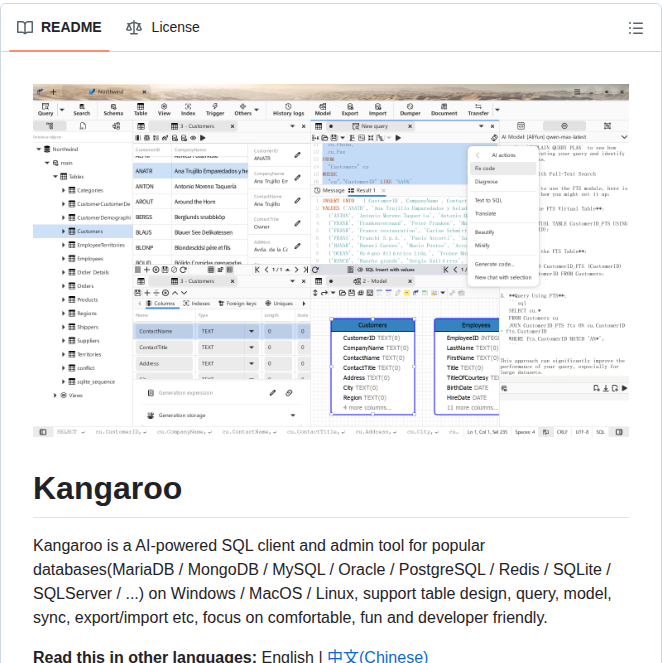Click the new connection plus icon beside Northwind tab
Viewport: 662px width, 663px height.
point(53,91)
